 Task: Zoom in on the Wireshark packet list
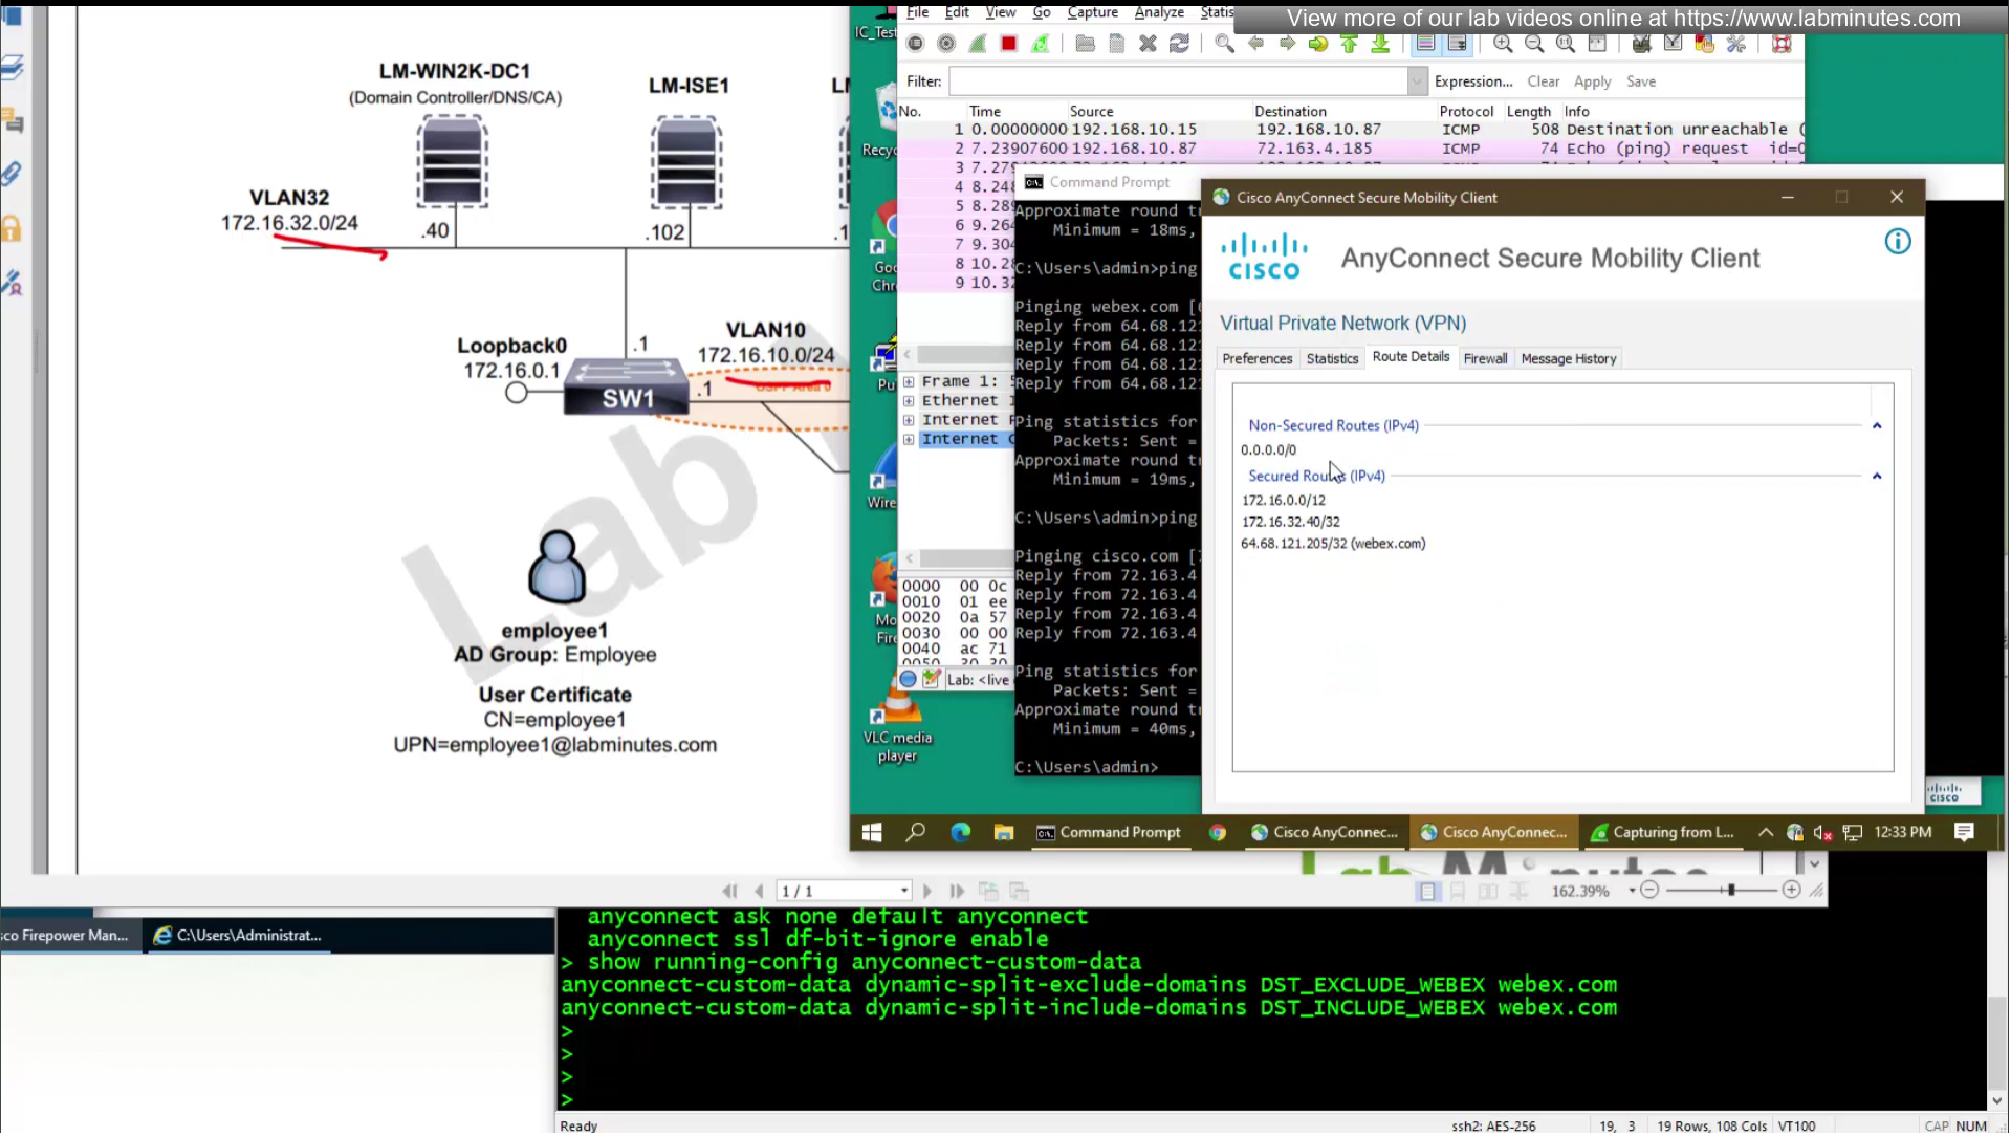click(1502, 43)
